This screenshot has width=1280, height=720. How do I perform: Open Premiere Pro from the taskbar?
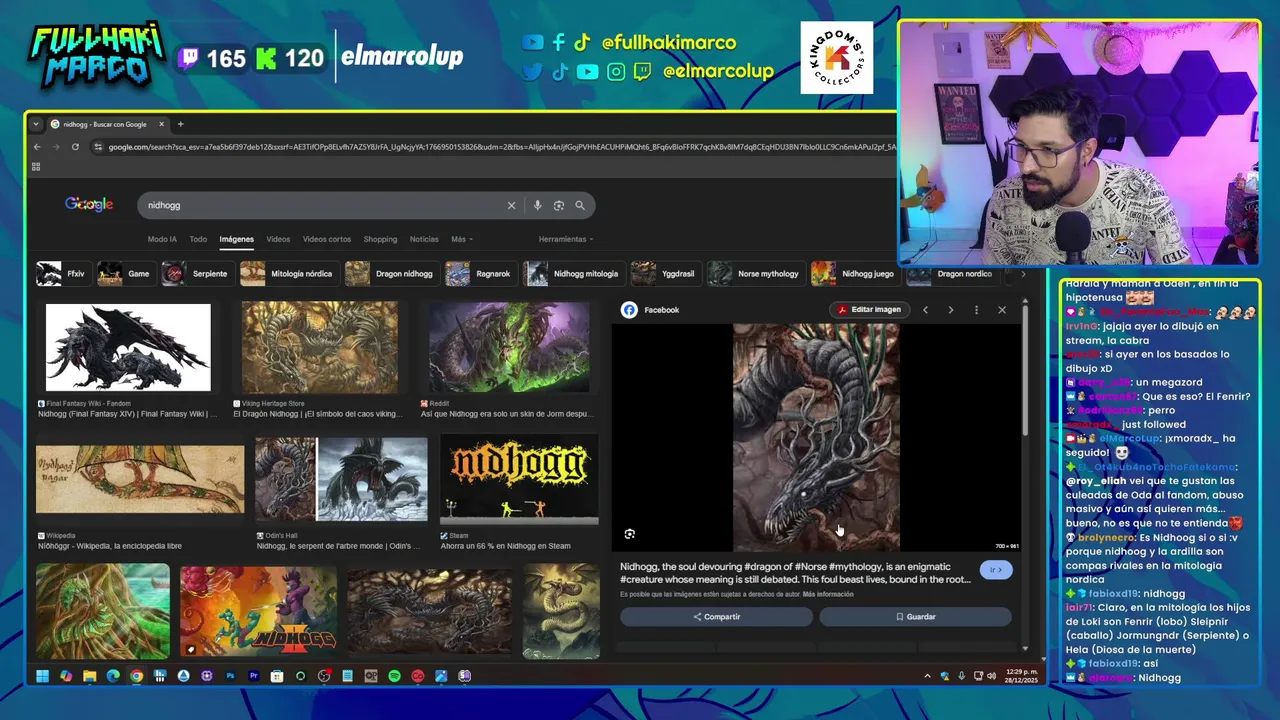pyautogui.click(x=253, y=676)
